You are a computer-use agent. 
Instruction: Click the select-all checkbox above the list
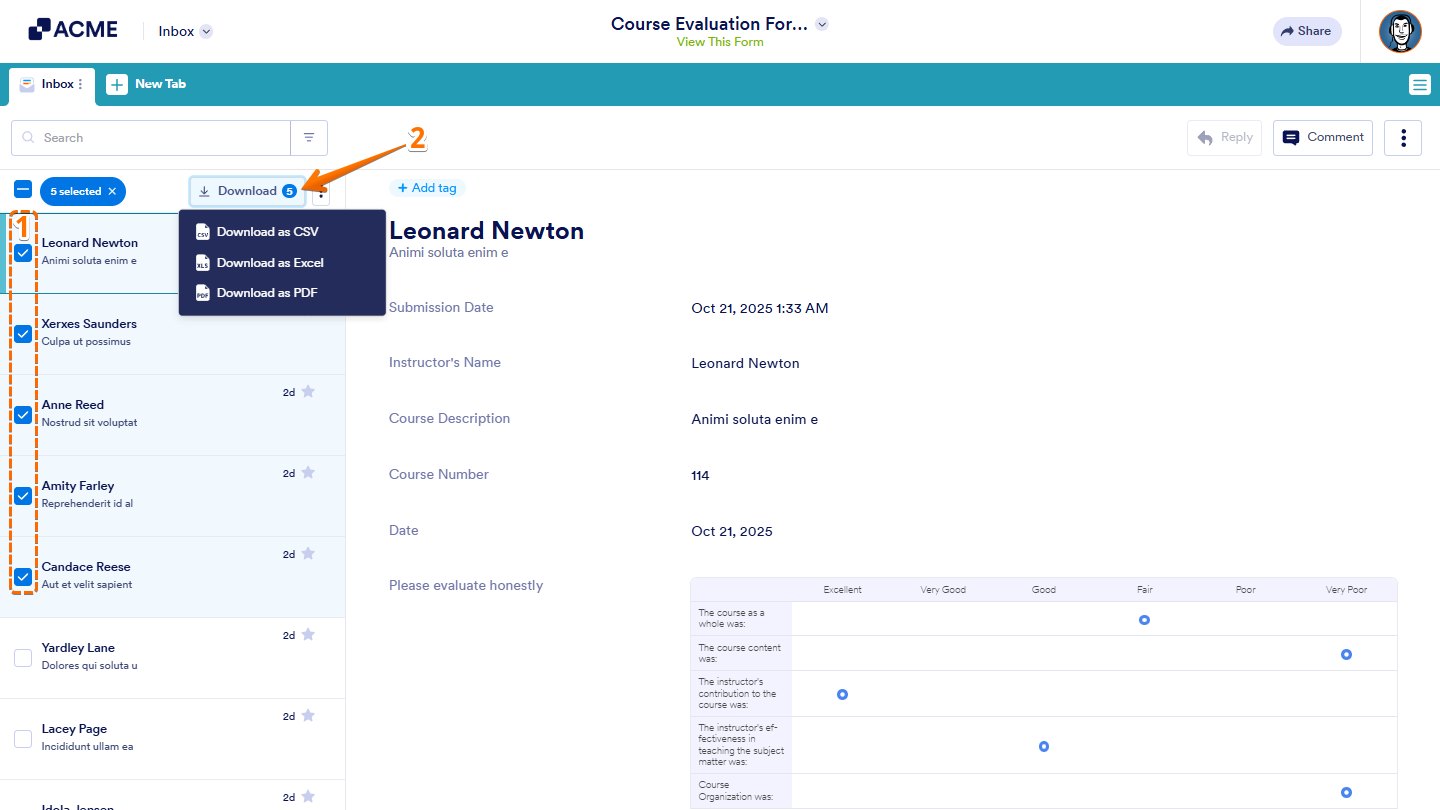[22, 188]
